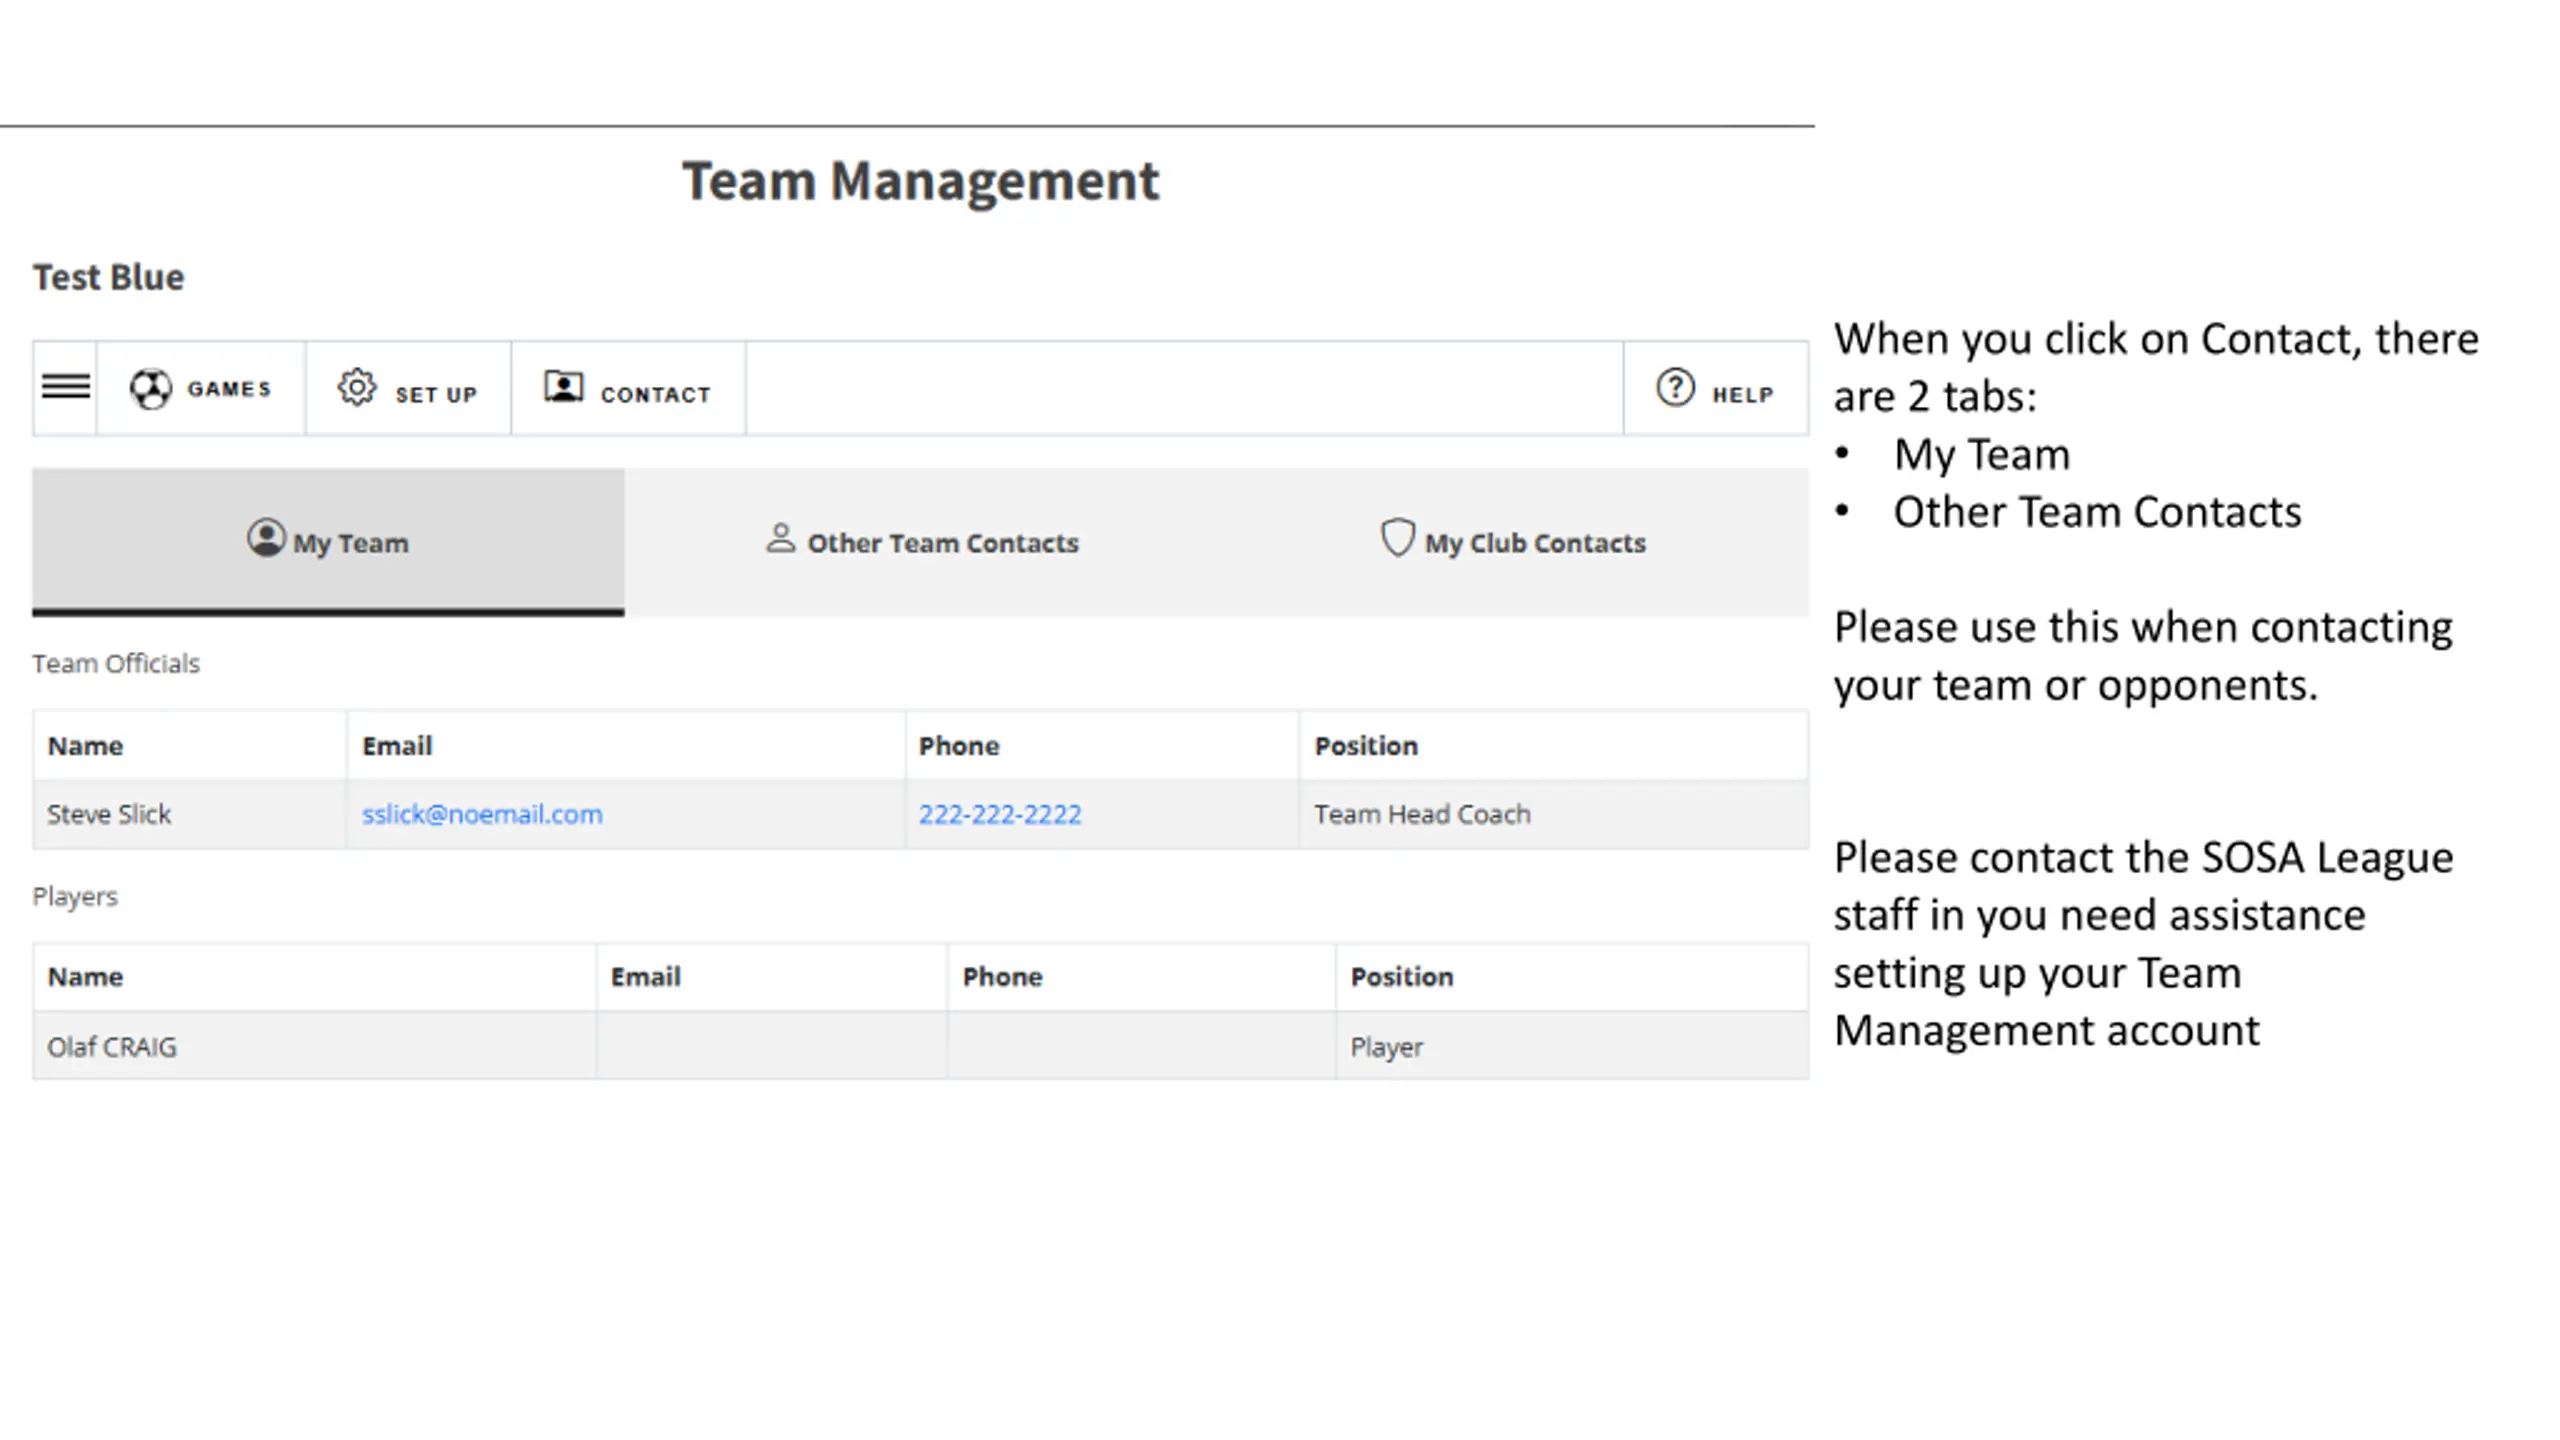Click the Players section label
The image size is (2560, 1440).
75,896
